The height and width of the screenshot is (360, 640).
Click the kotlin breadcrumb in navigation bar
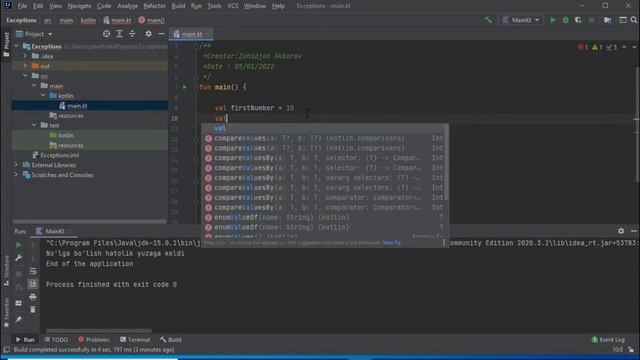pyautogui.click(x=88, y=20)
